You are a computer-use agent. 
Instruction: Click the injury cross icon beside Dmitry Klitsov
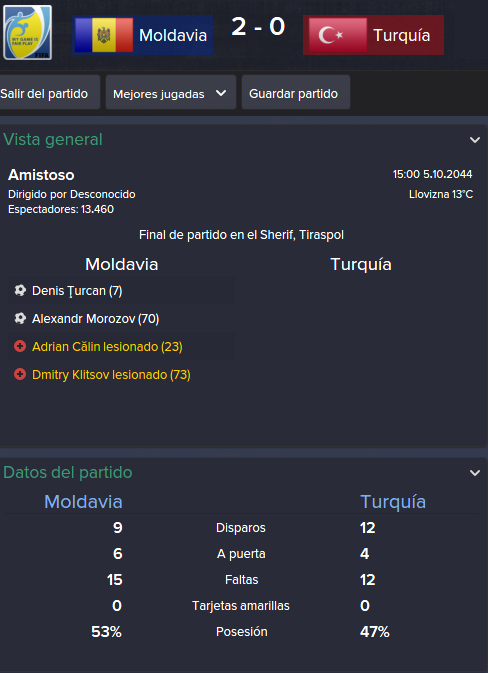tap(20, 374)
